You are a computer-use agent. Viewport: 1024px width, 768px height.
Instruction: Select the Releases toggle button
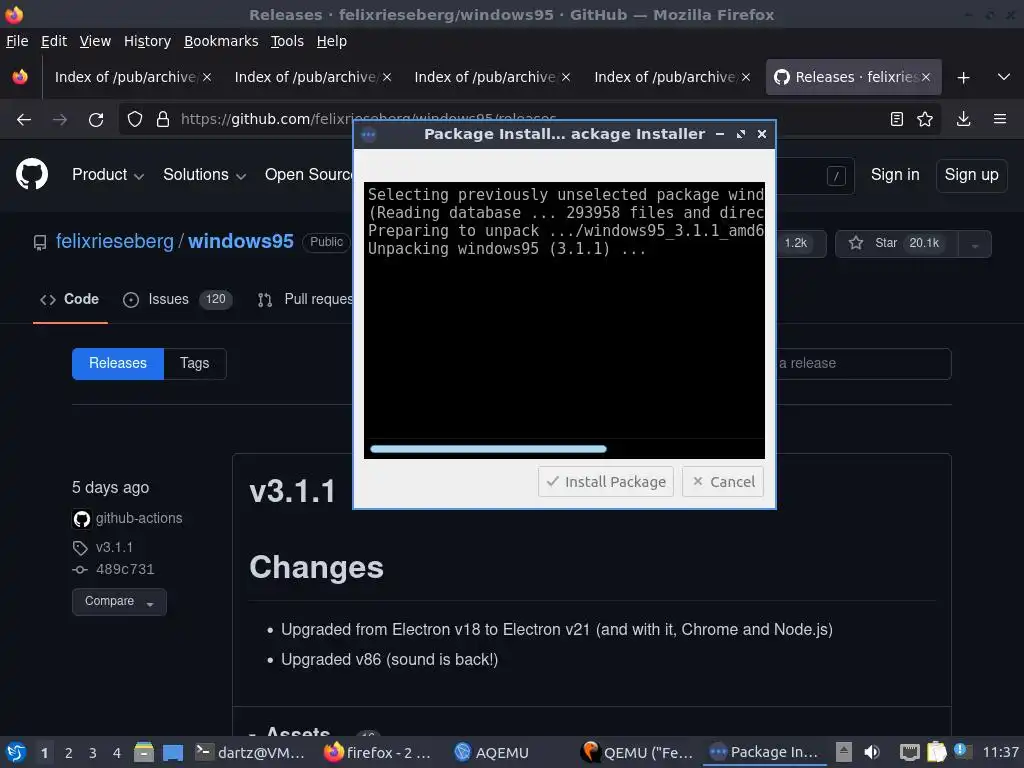click(118, 364)
